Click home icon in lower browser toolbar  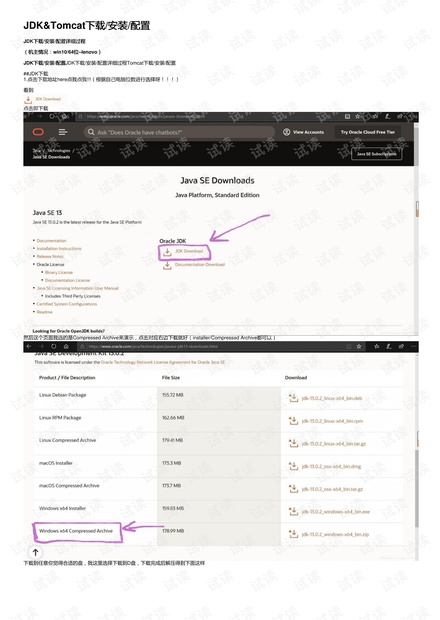(66, 346)
